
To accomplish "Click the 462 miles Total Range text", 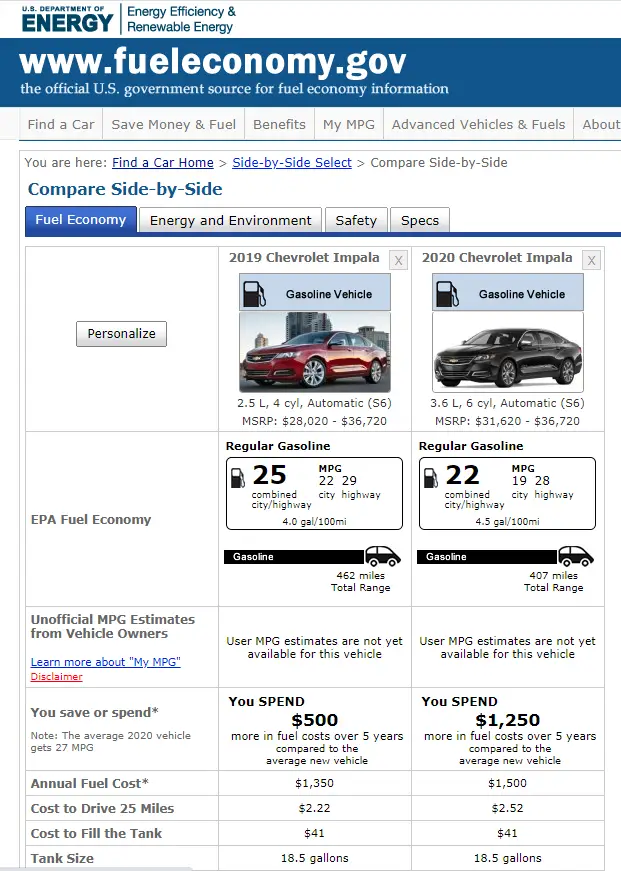I will pyautogui.click(x=360, y=582).
